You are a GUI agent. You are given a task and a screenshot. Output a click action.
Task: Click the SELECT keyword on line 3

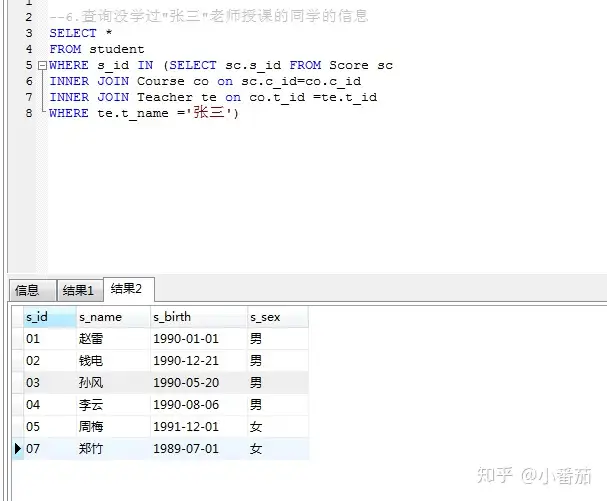click(x=73, y=33)
